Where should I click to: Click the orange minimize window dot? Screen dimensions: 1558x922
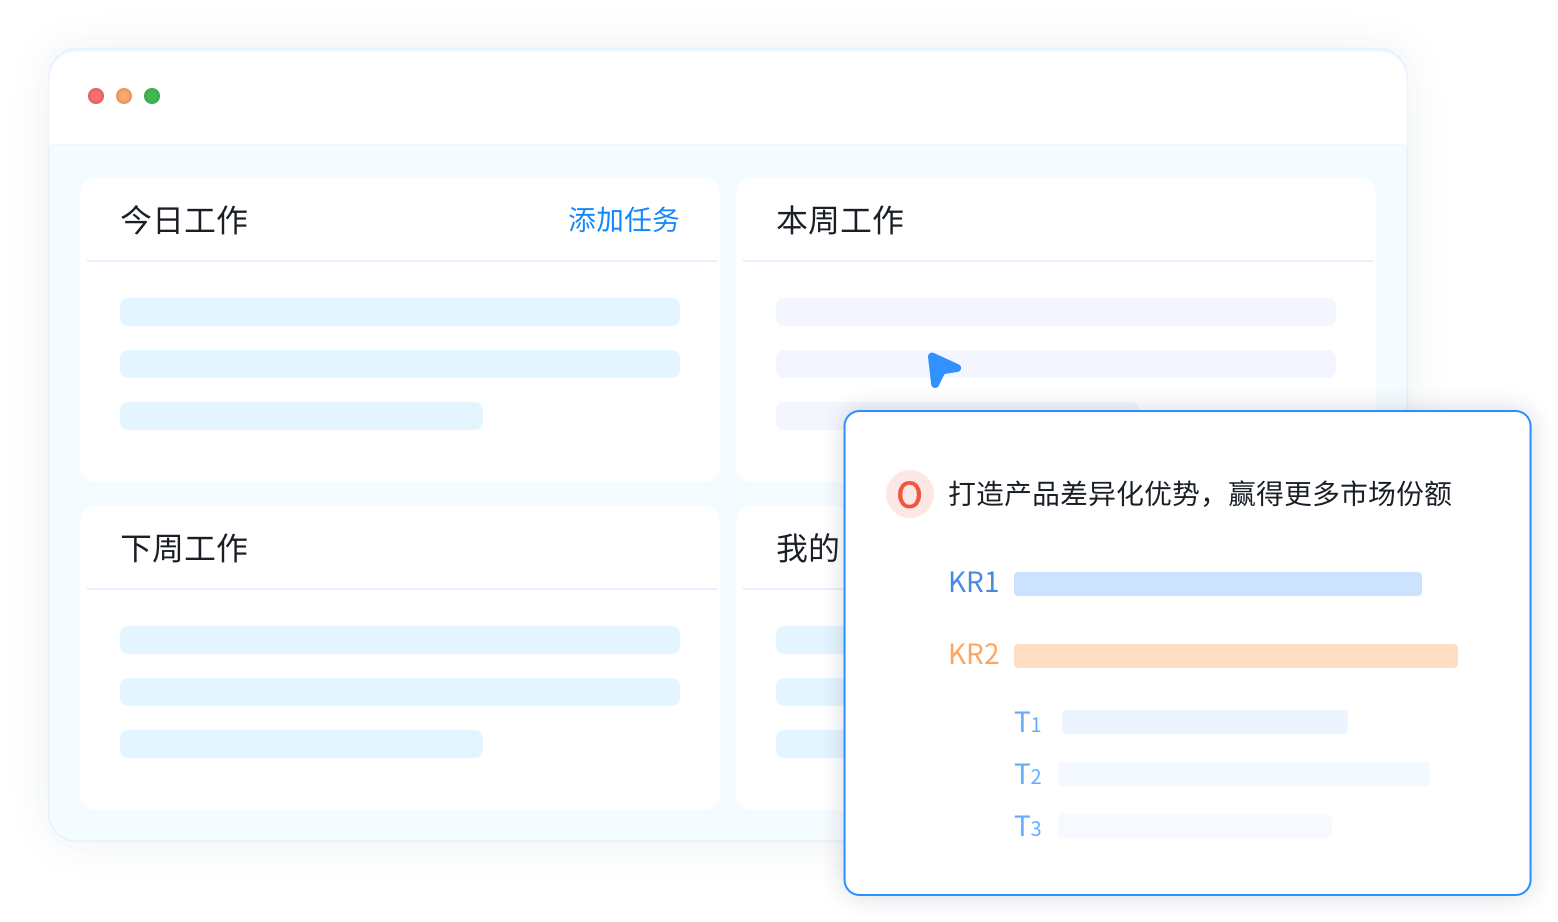(x=124, y=96)
